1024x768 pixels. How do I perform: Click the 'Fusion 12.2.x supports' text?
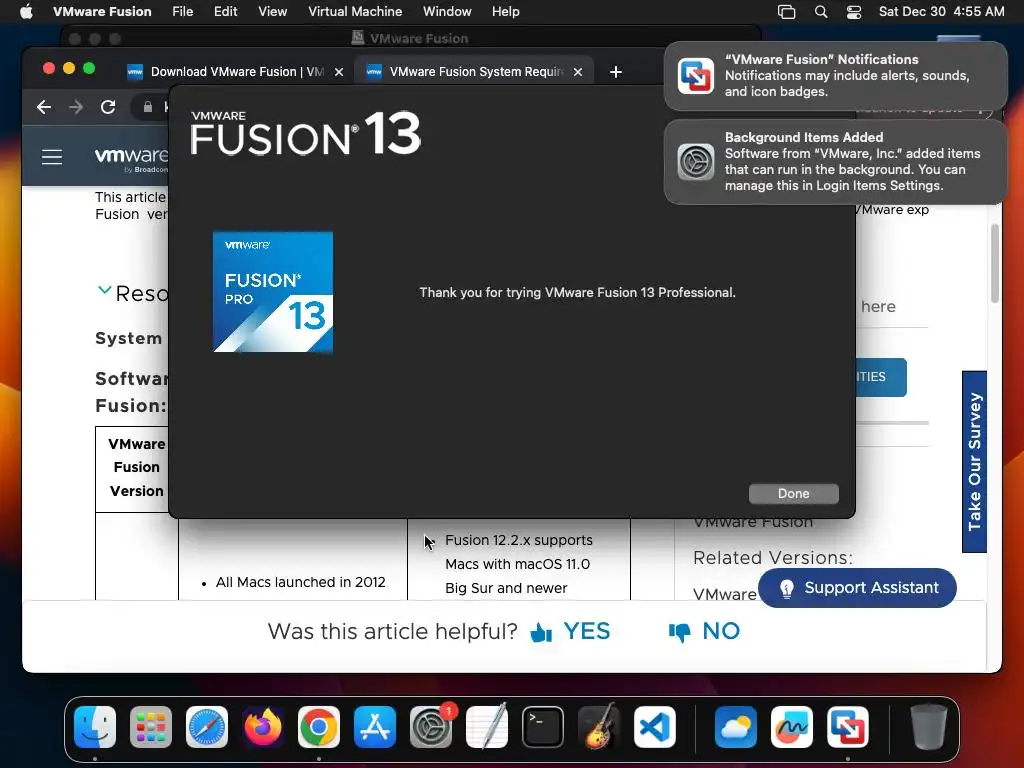(x=519, y=540)
